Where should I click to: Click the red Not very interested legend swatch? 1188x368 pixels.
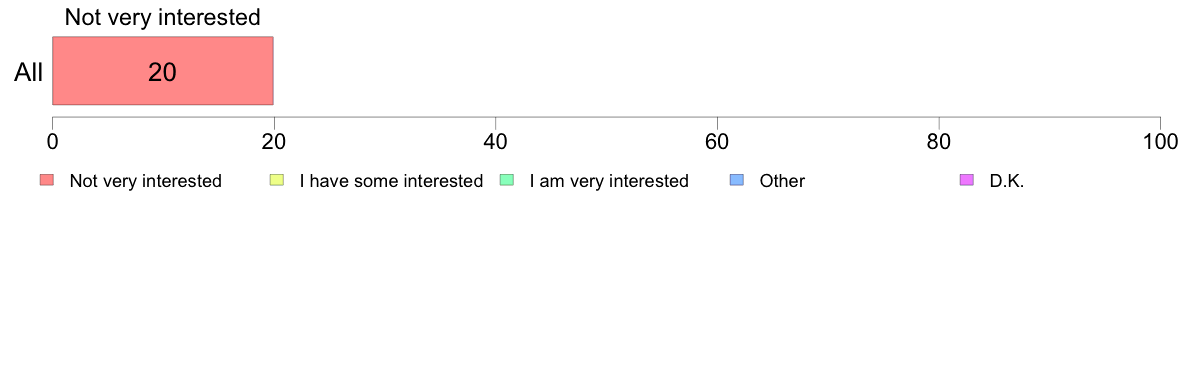[47, 180]
